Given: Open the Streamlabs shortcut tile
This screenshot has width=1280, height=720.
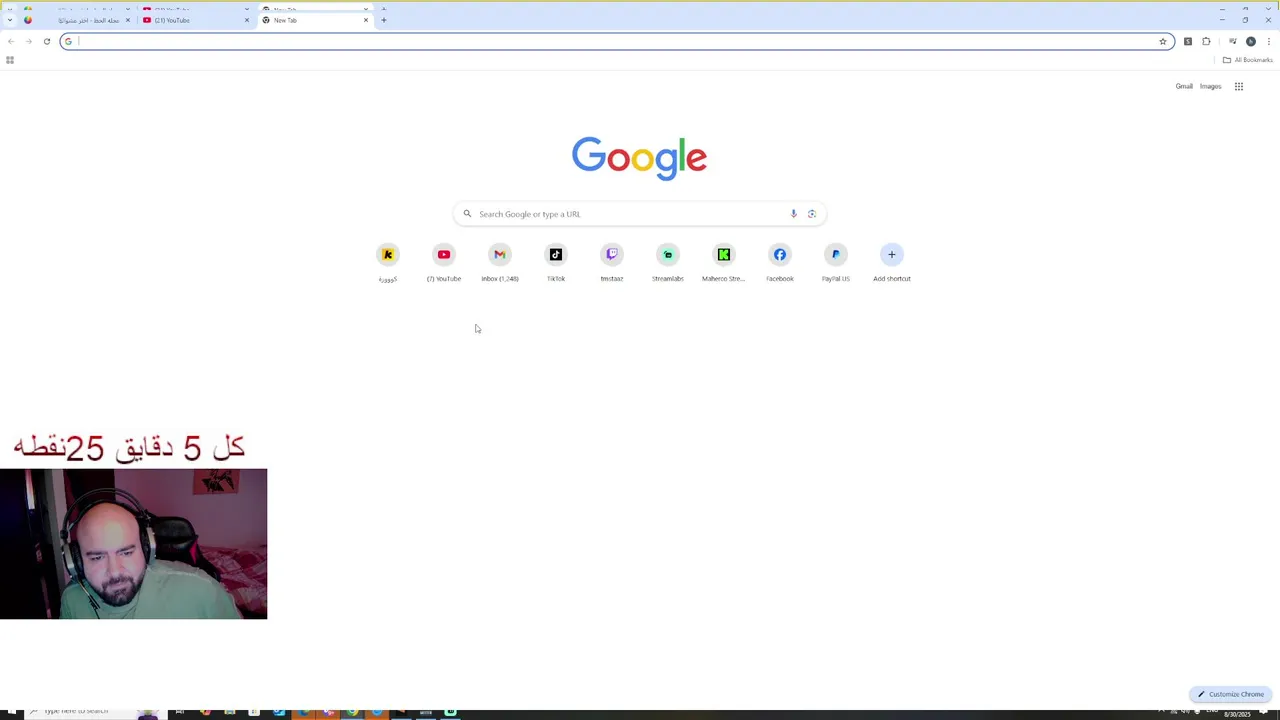Looking at the screenshot, I should [668, 262].
